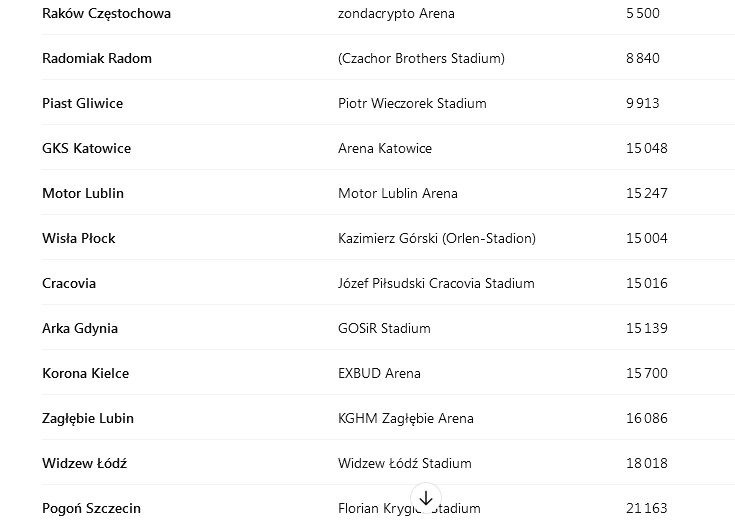Click the Zagłębie Lubin team name
This screenshot has height=528, width=735.
coord(88,418)
